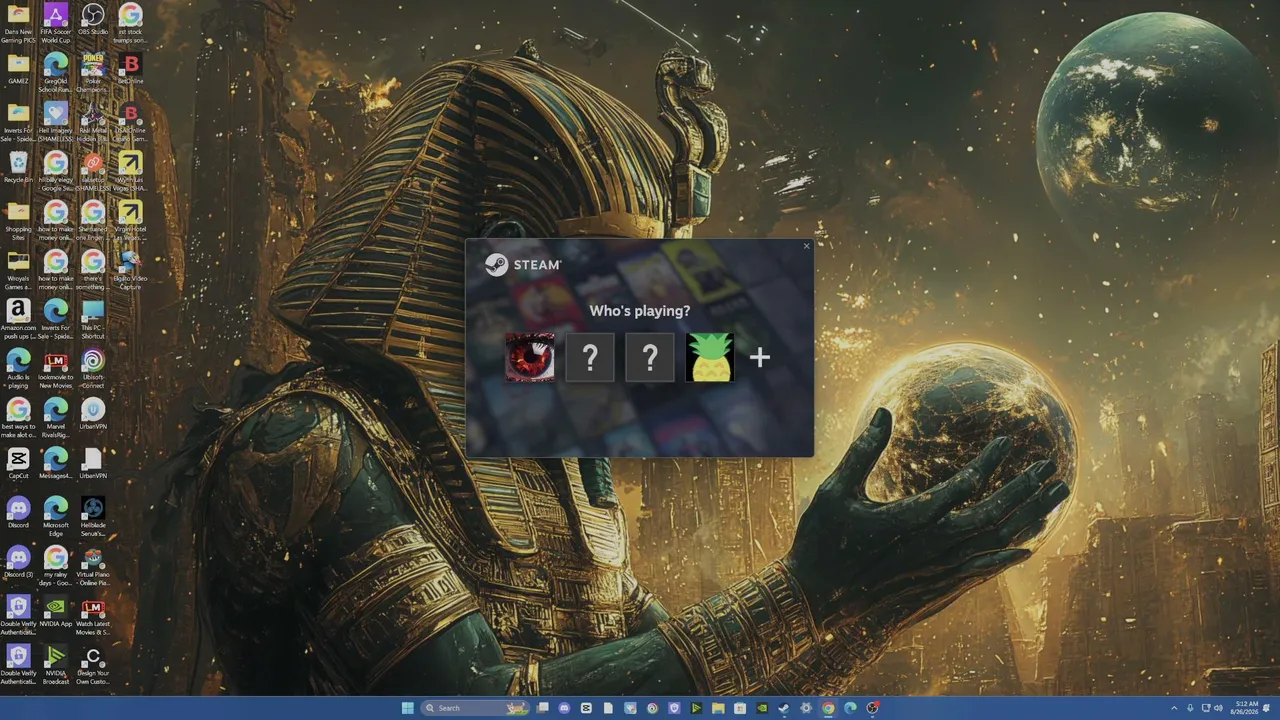Launch the Poker Champions desktop shortcut

(93, 72)
